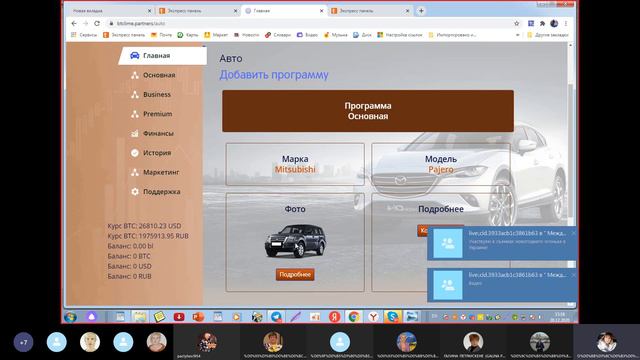The image size is (640, 360).
Task: Bookmark this page with the star icon
Action: click(517, 24)
